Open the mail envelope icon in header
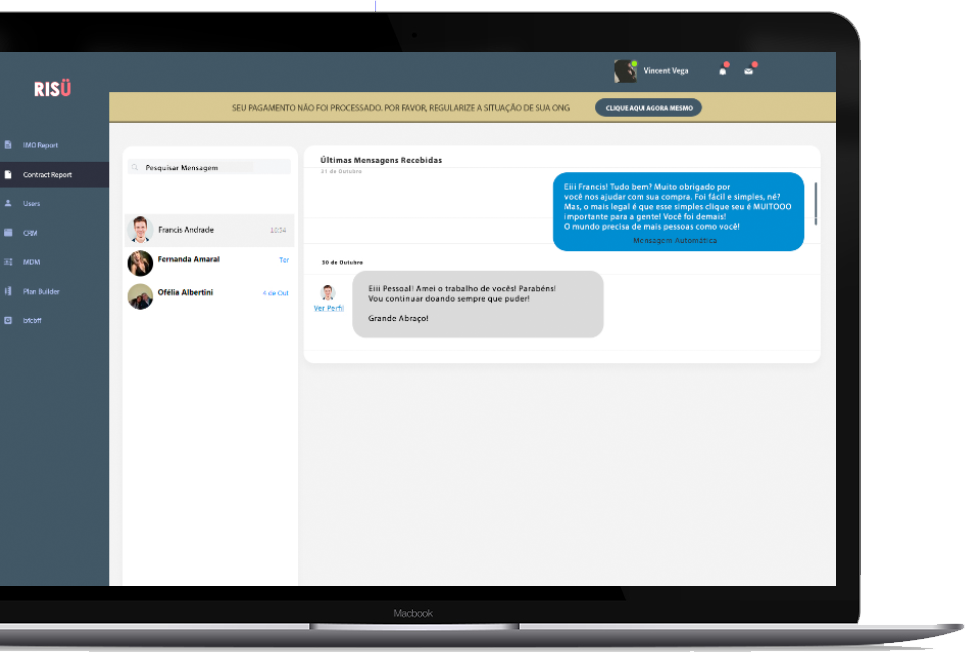Screen dimensions: 965x653 [748, 71]
